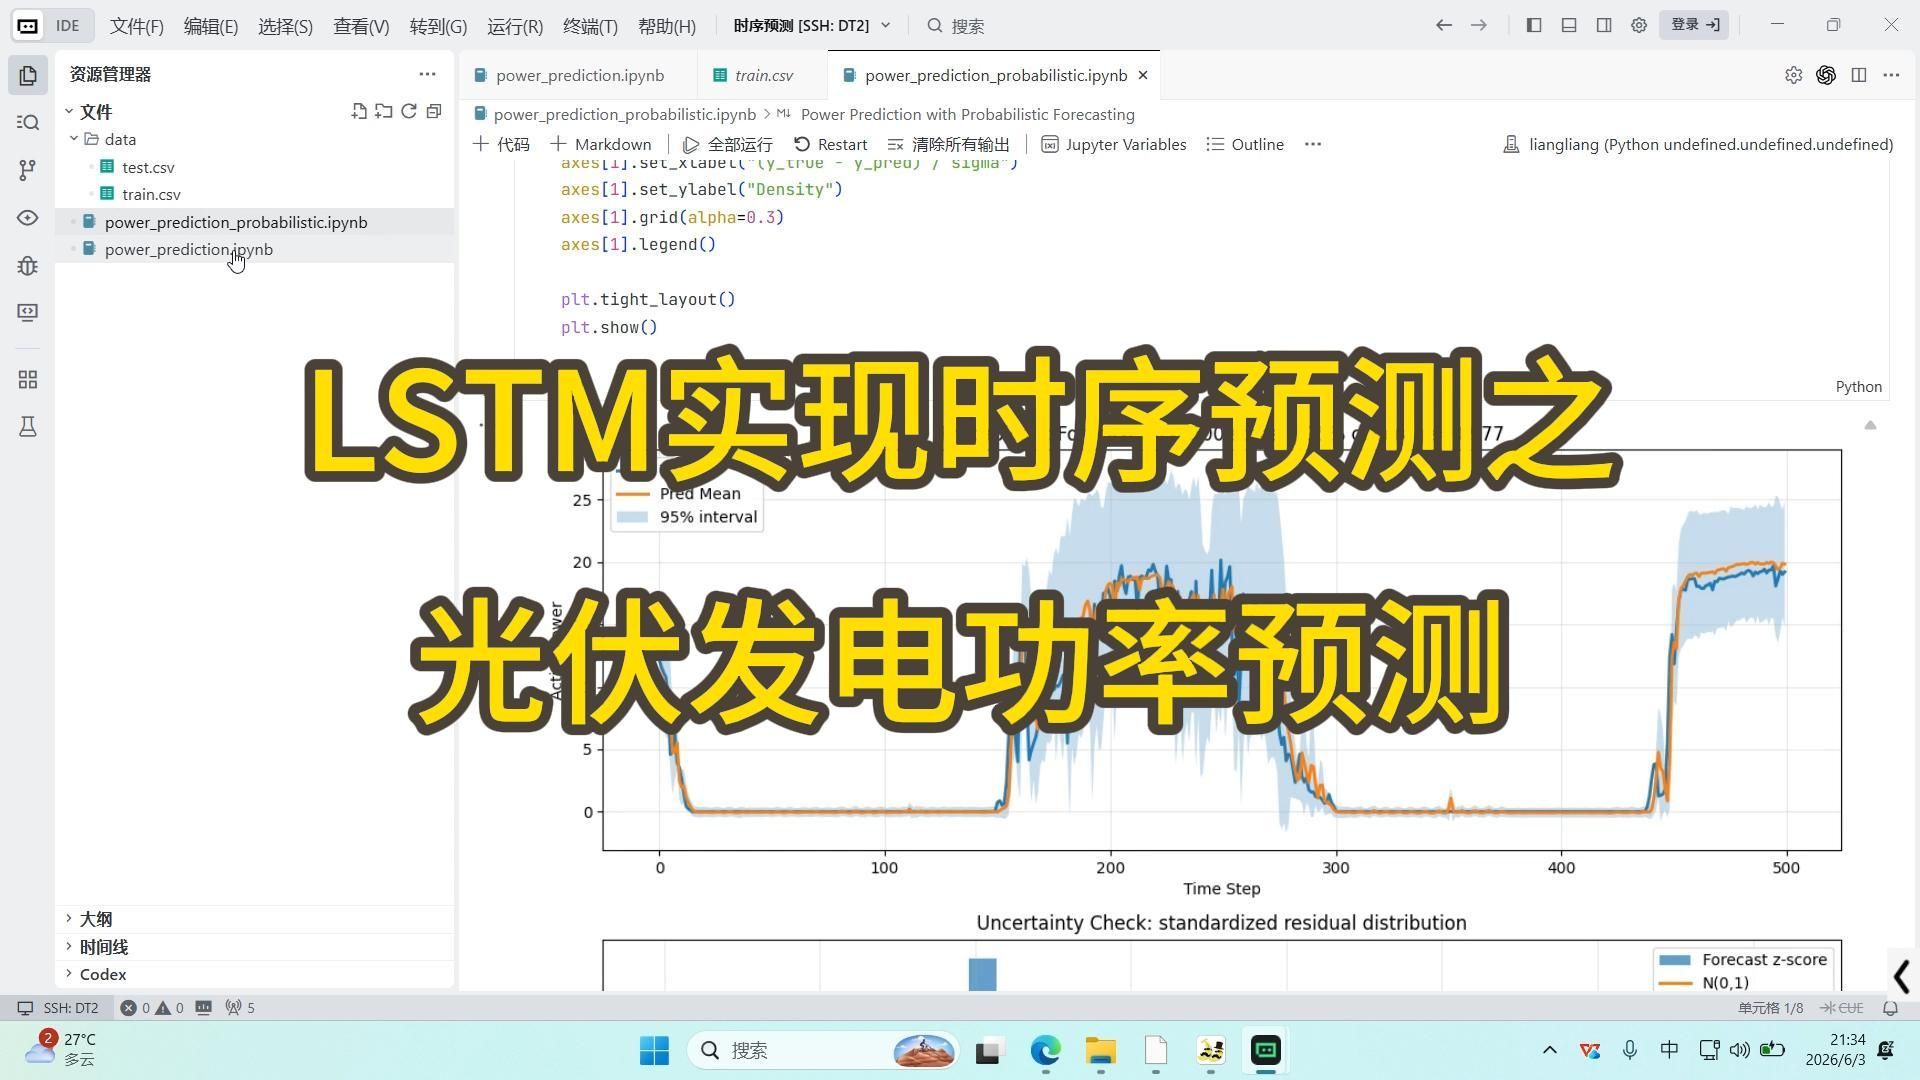
Task: Open the Extensions view in activity bar
Action: point(28,380)
